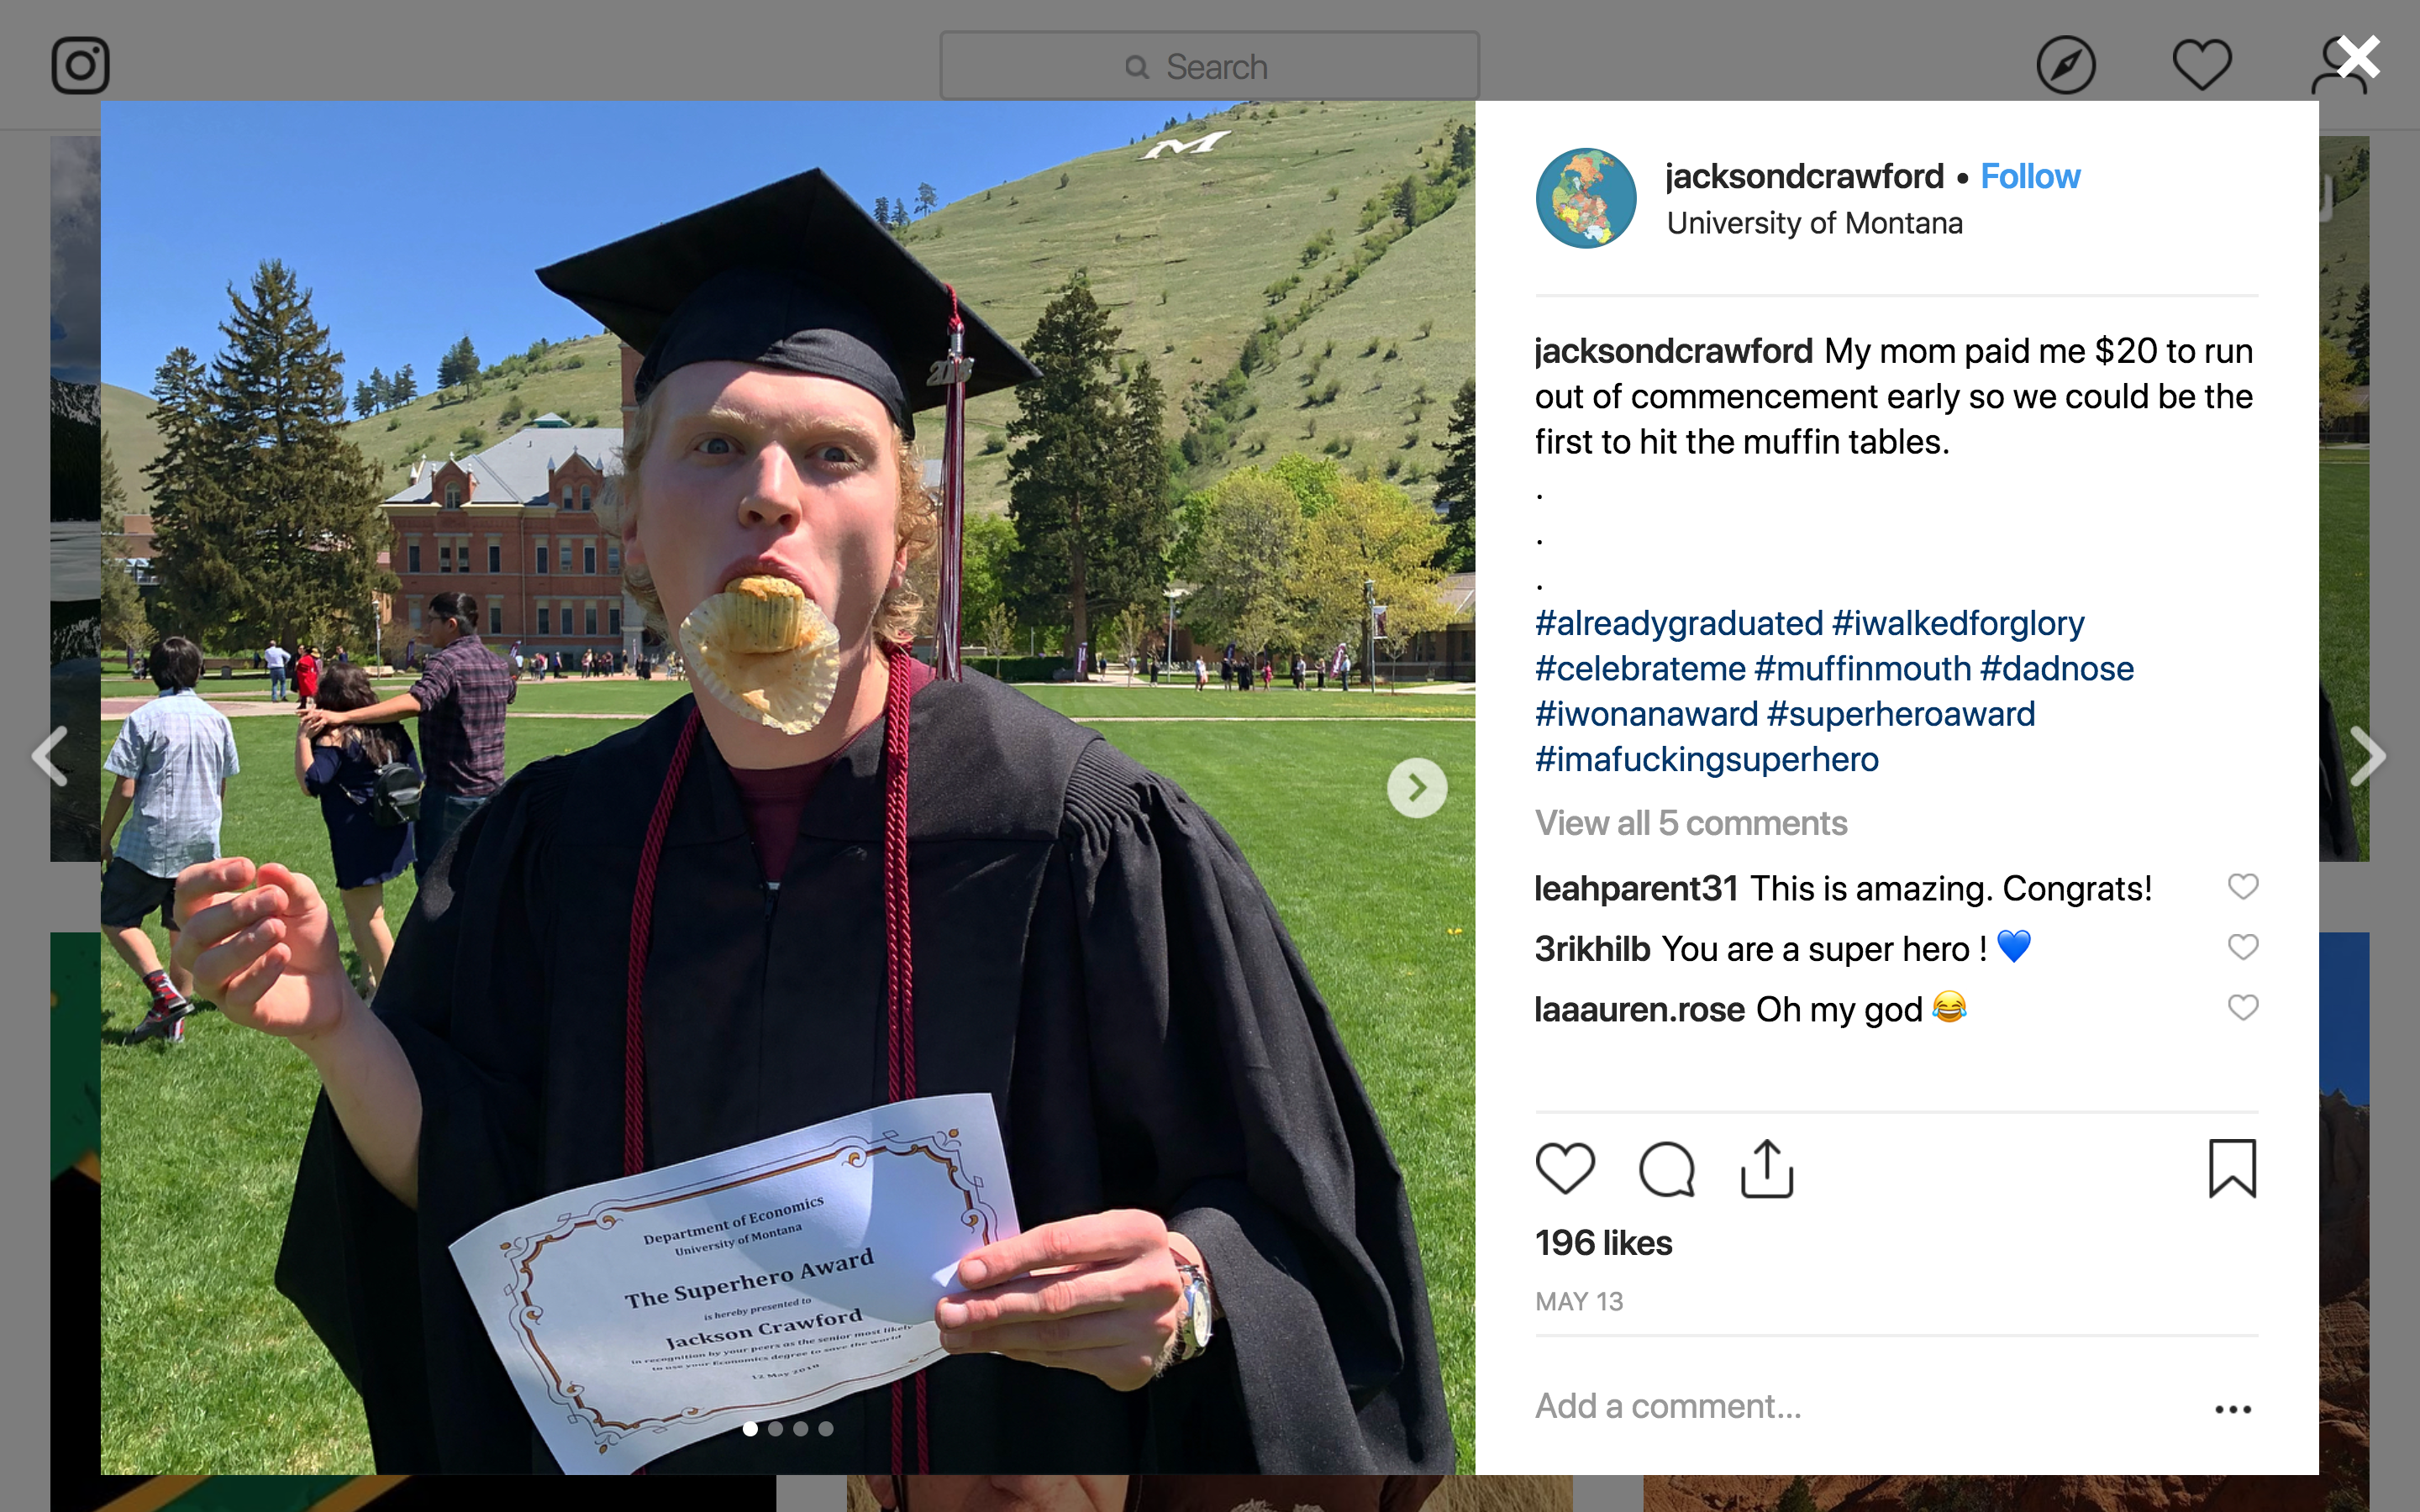Like leahparent31's comment
This screenshot has width=2420, height=1512.
pyautogui.click(x=2243, y=887)
